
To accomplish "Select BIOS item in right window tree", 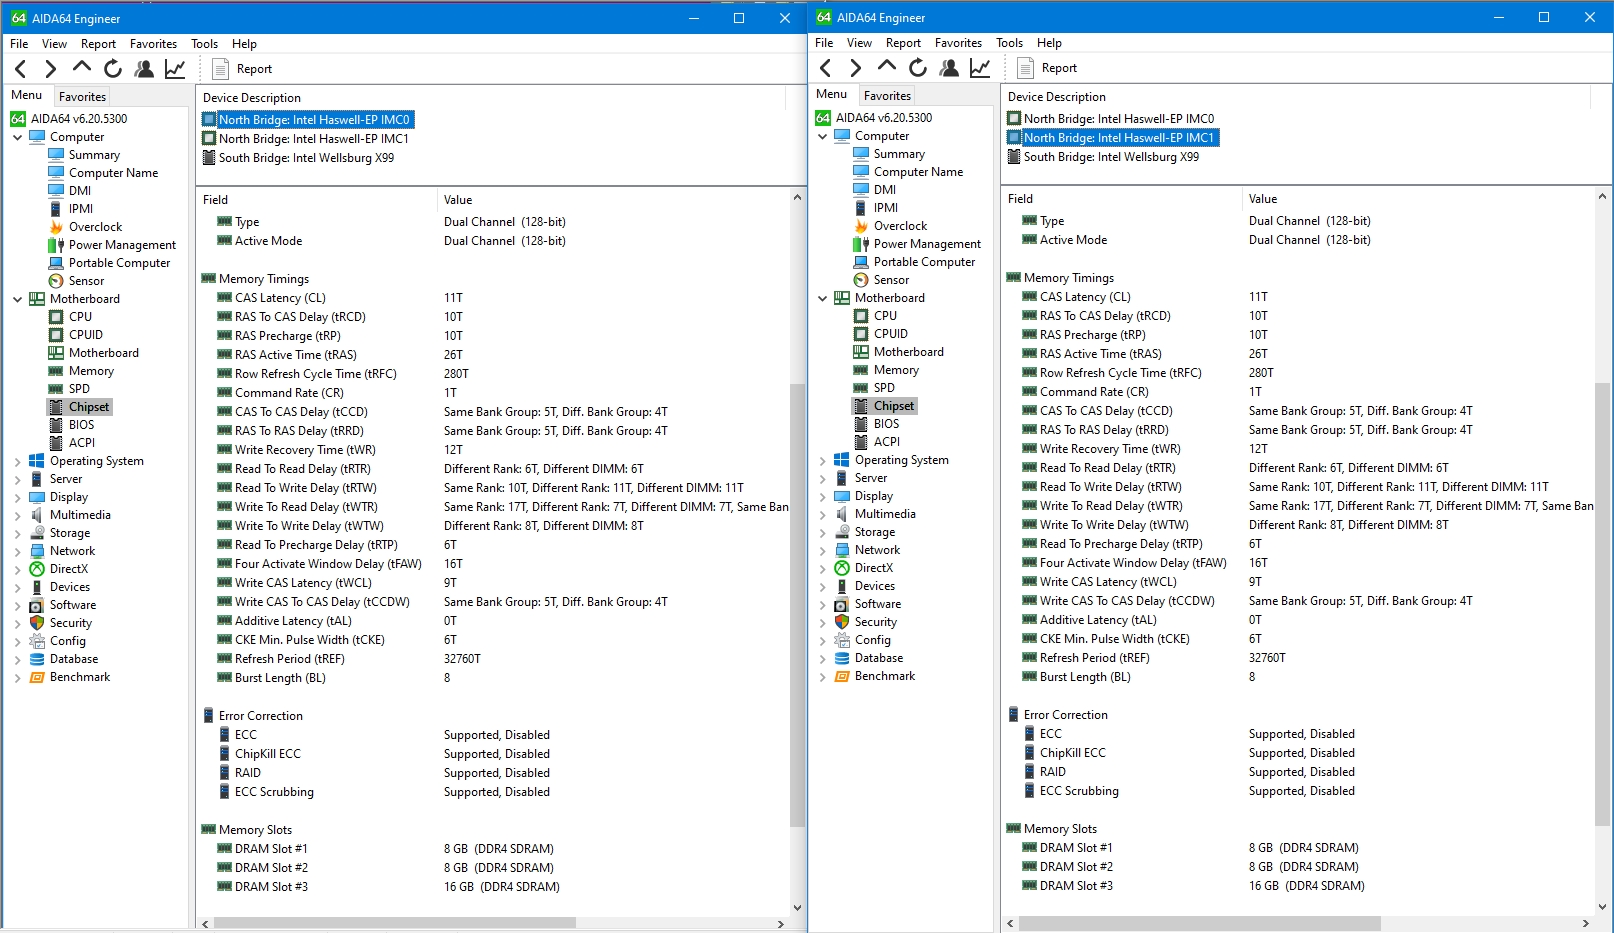I will (x=886, y=424).
